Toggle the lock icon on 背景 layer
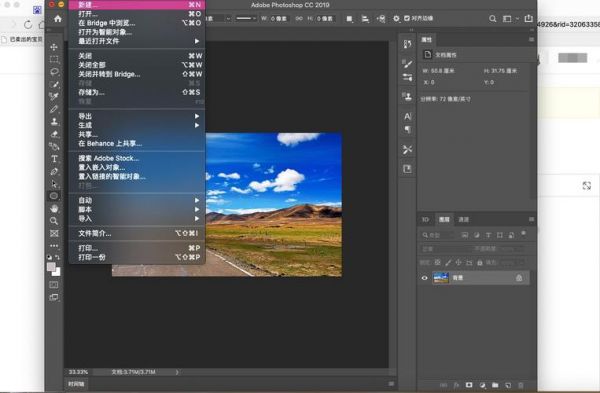The width and height of the screenshot is (600, 393). point(519,278)
